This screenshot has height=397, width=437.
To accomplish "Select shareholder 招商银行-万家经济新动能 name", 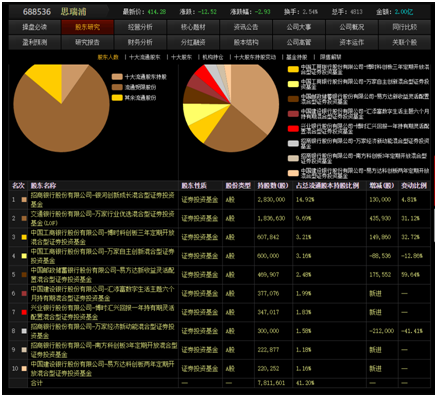I will click(103, 331).
